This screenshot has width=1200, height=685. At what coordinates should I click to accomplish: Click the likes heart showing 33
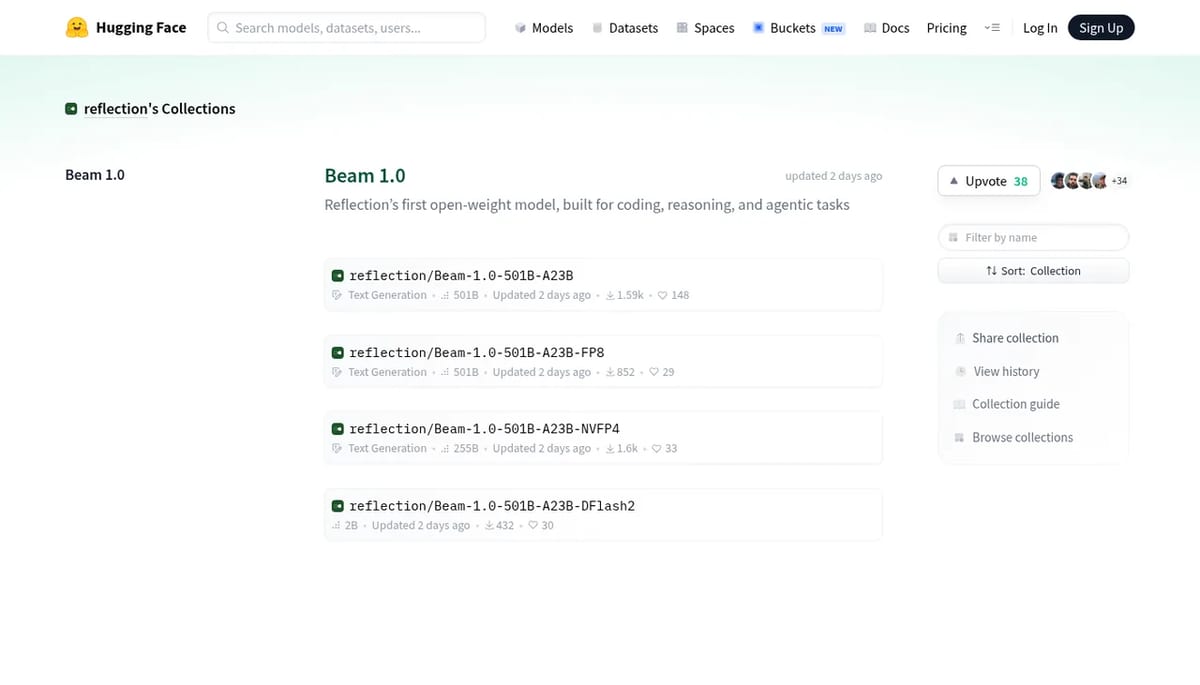pyautogui.click(x=657, y=448)
